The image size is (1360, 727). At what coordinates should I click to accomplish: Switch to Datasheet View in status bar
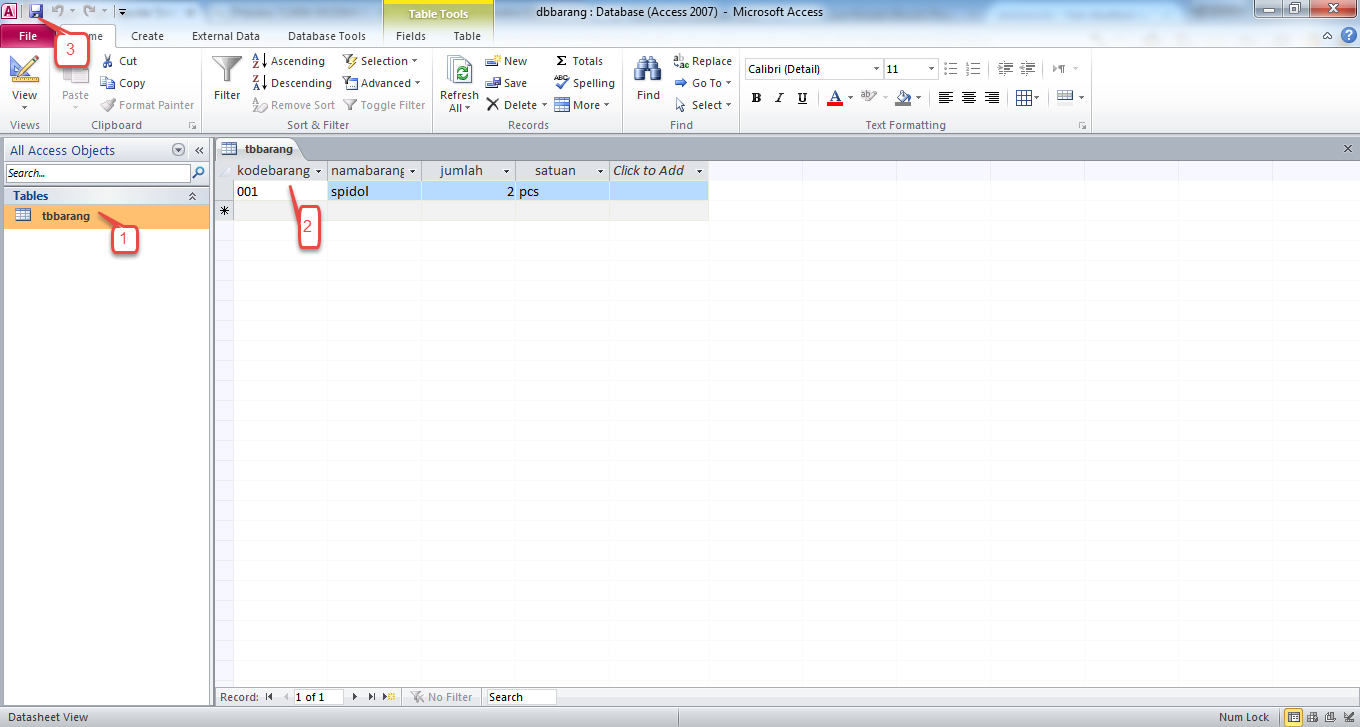pyautogui.click(x=1293, y=717)
